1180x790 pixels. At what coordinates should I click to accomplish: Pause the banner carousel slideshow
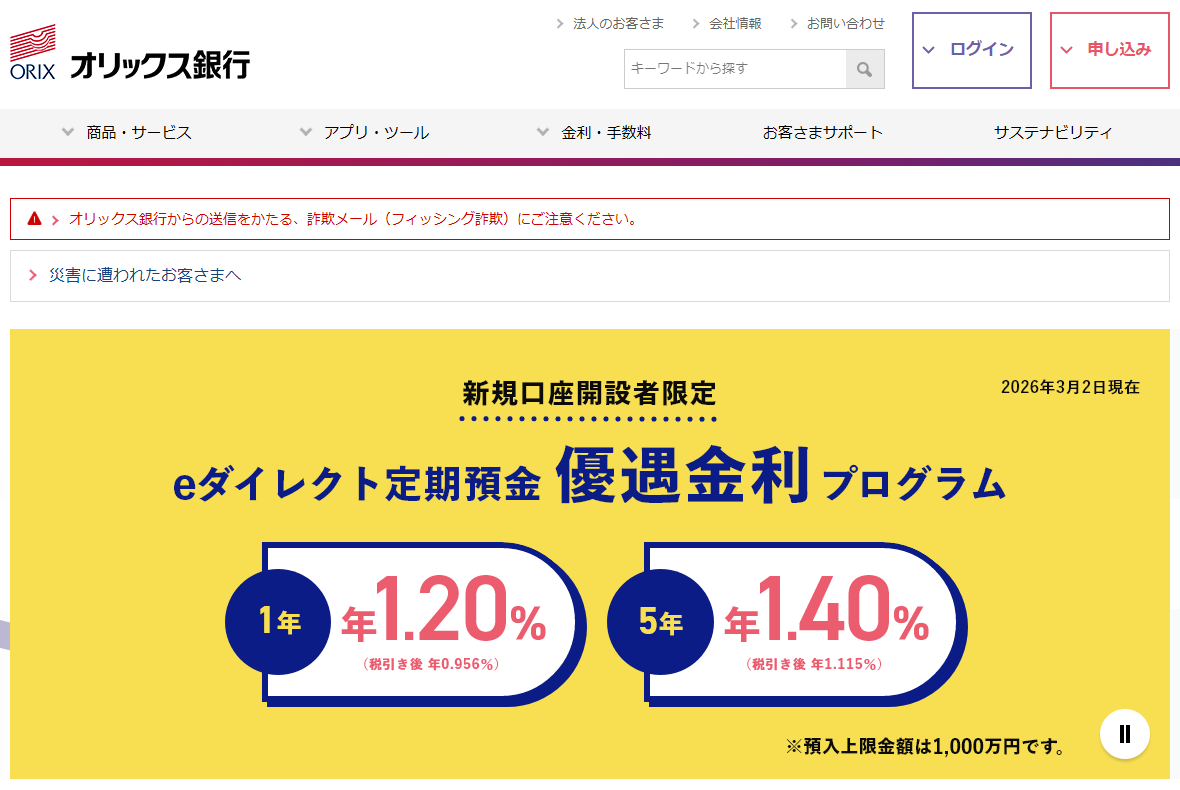pos(1125,734)
